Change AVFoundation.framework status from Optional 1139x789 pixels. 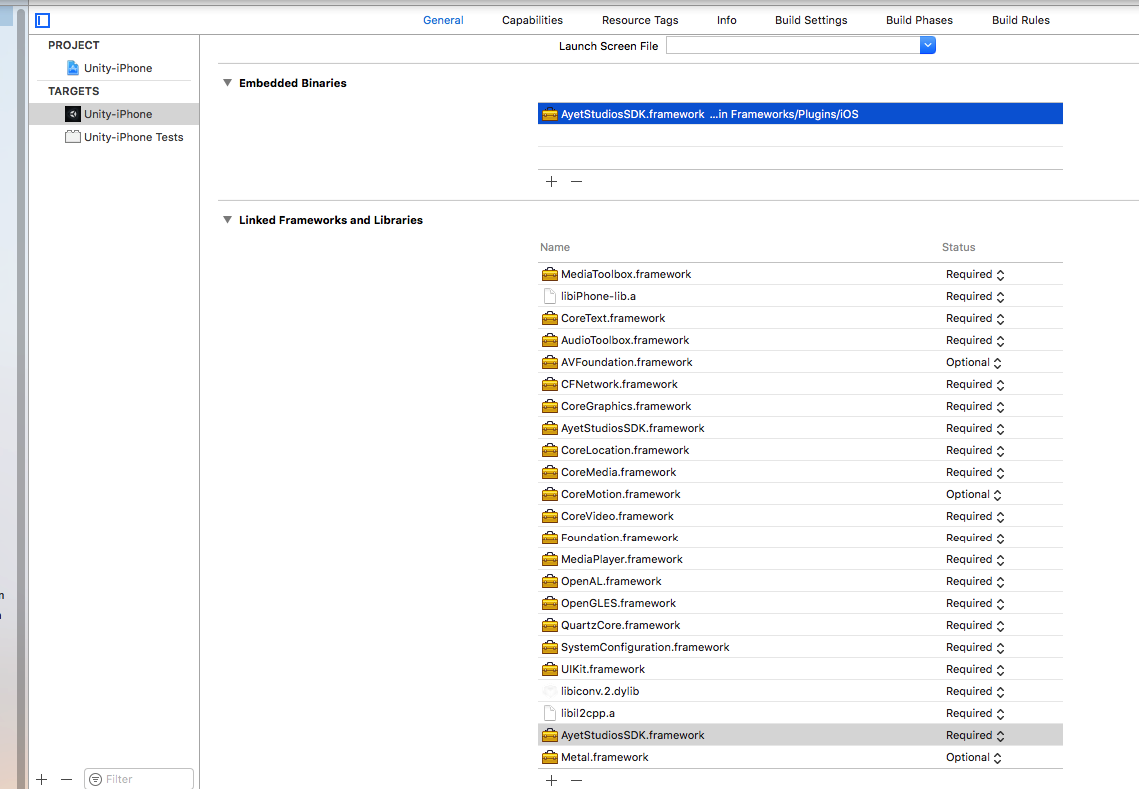973,363
